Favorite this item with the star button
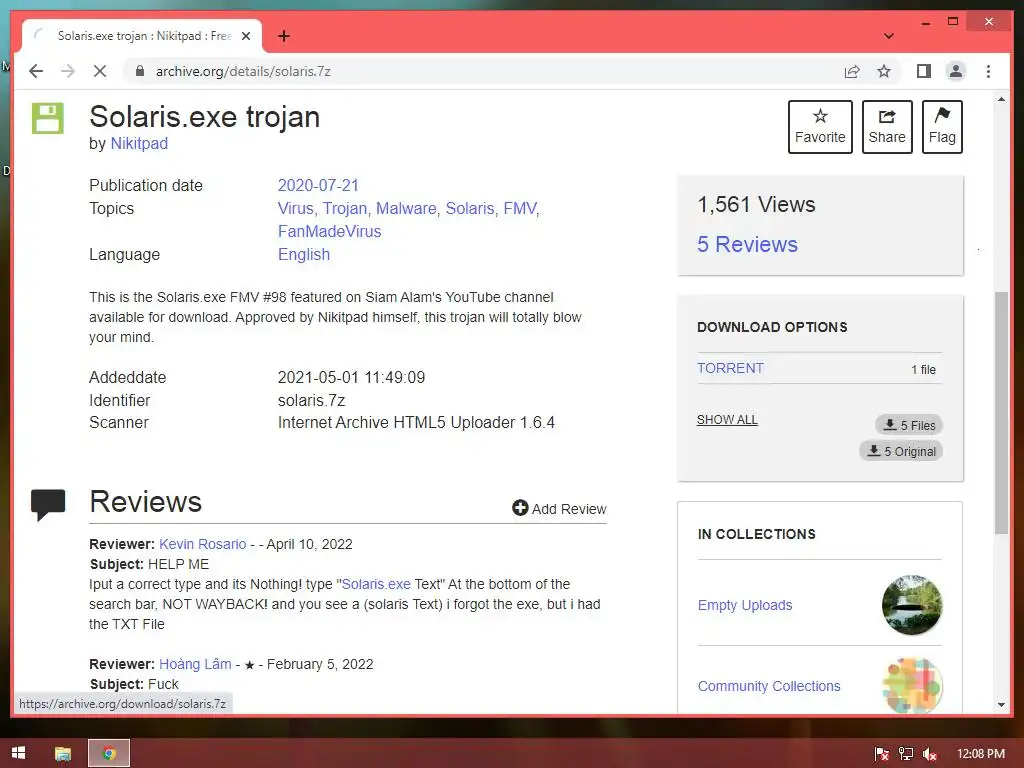The image size is (1024, 768). (820, 127)
